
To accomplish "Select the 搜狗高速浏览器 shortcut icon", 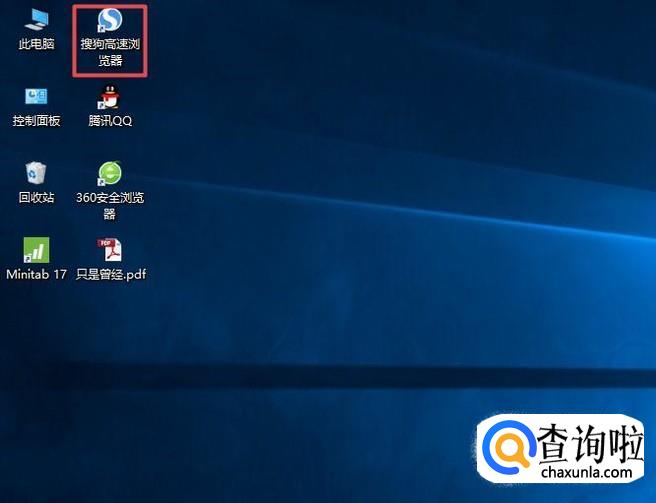I will point(110,20).
